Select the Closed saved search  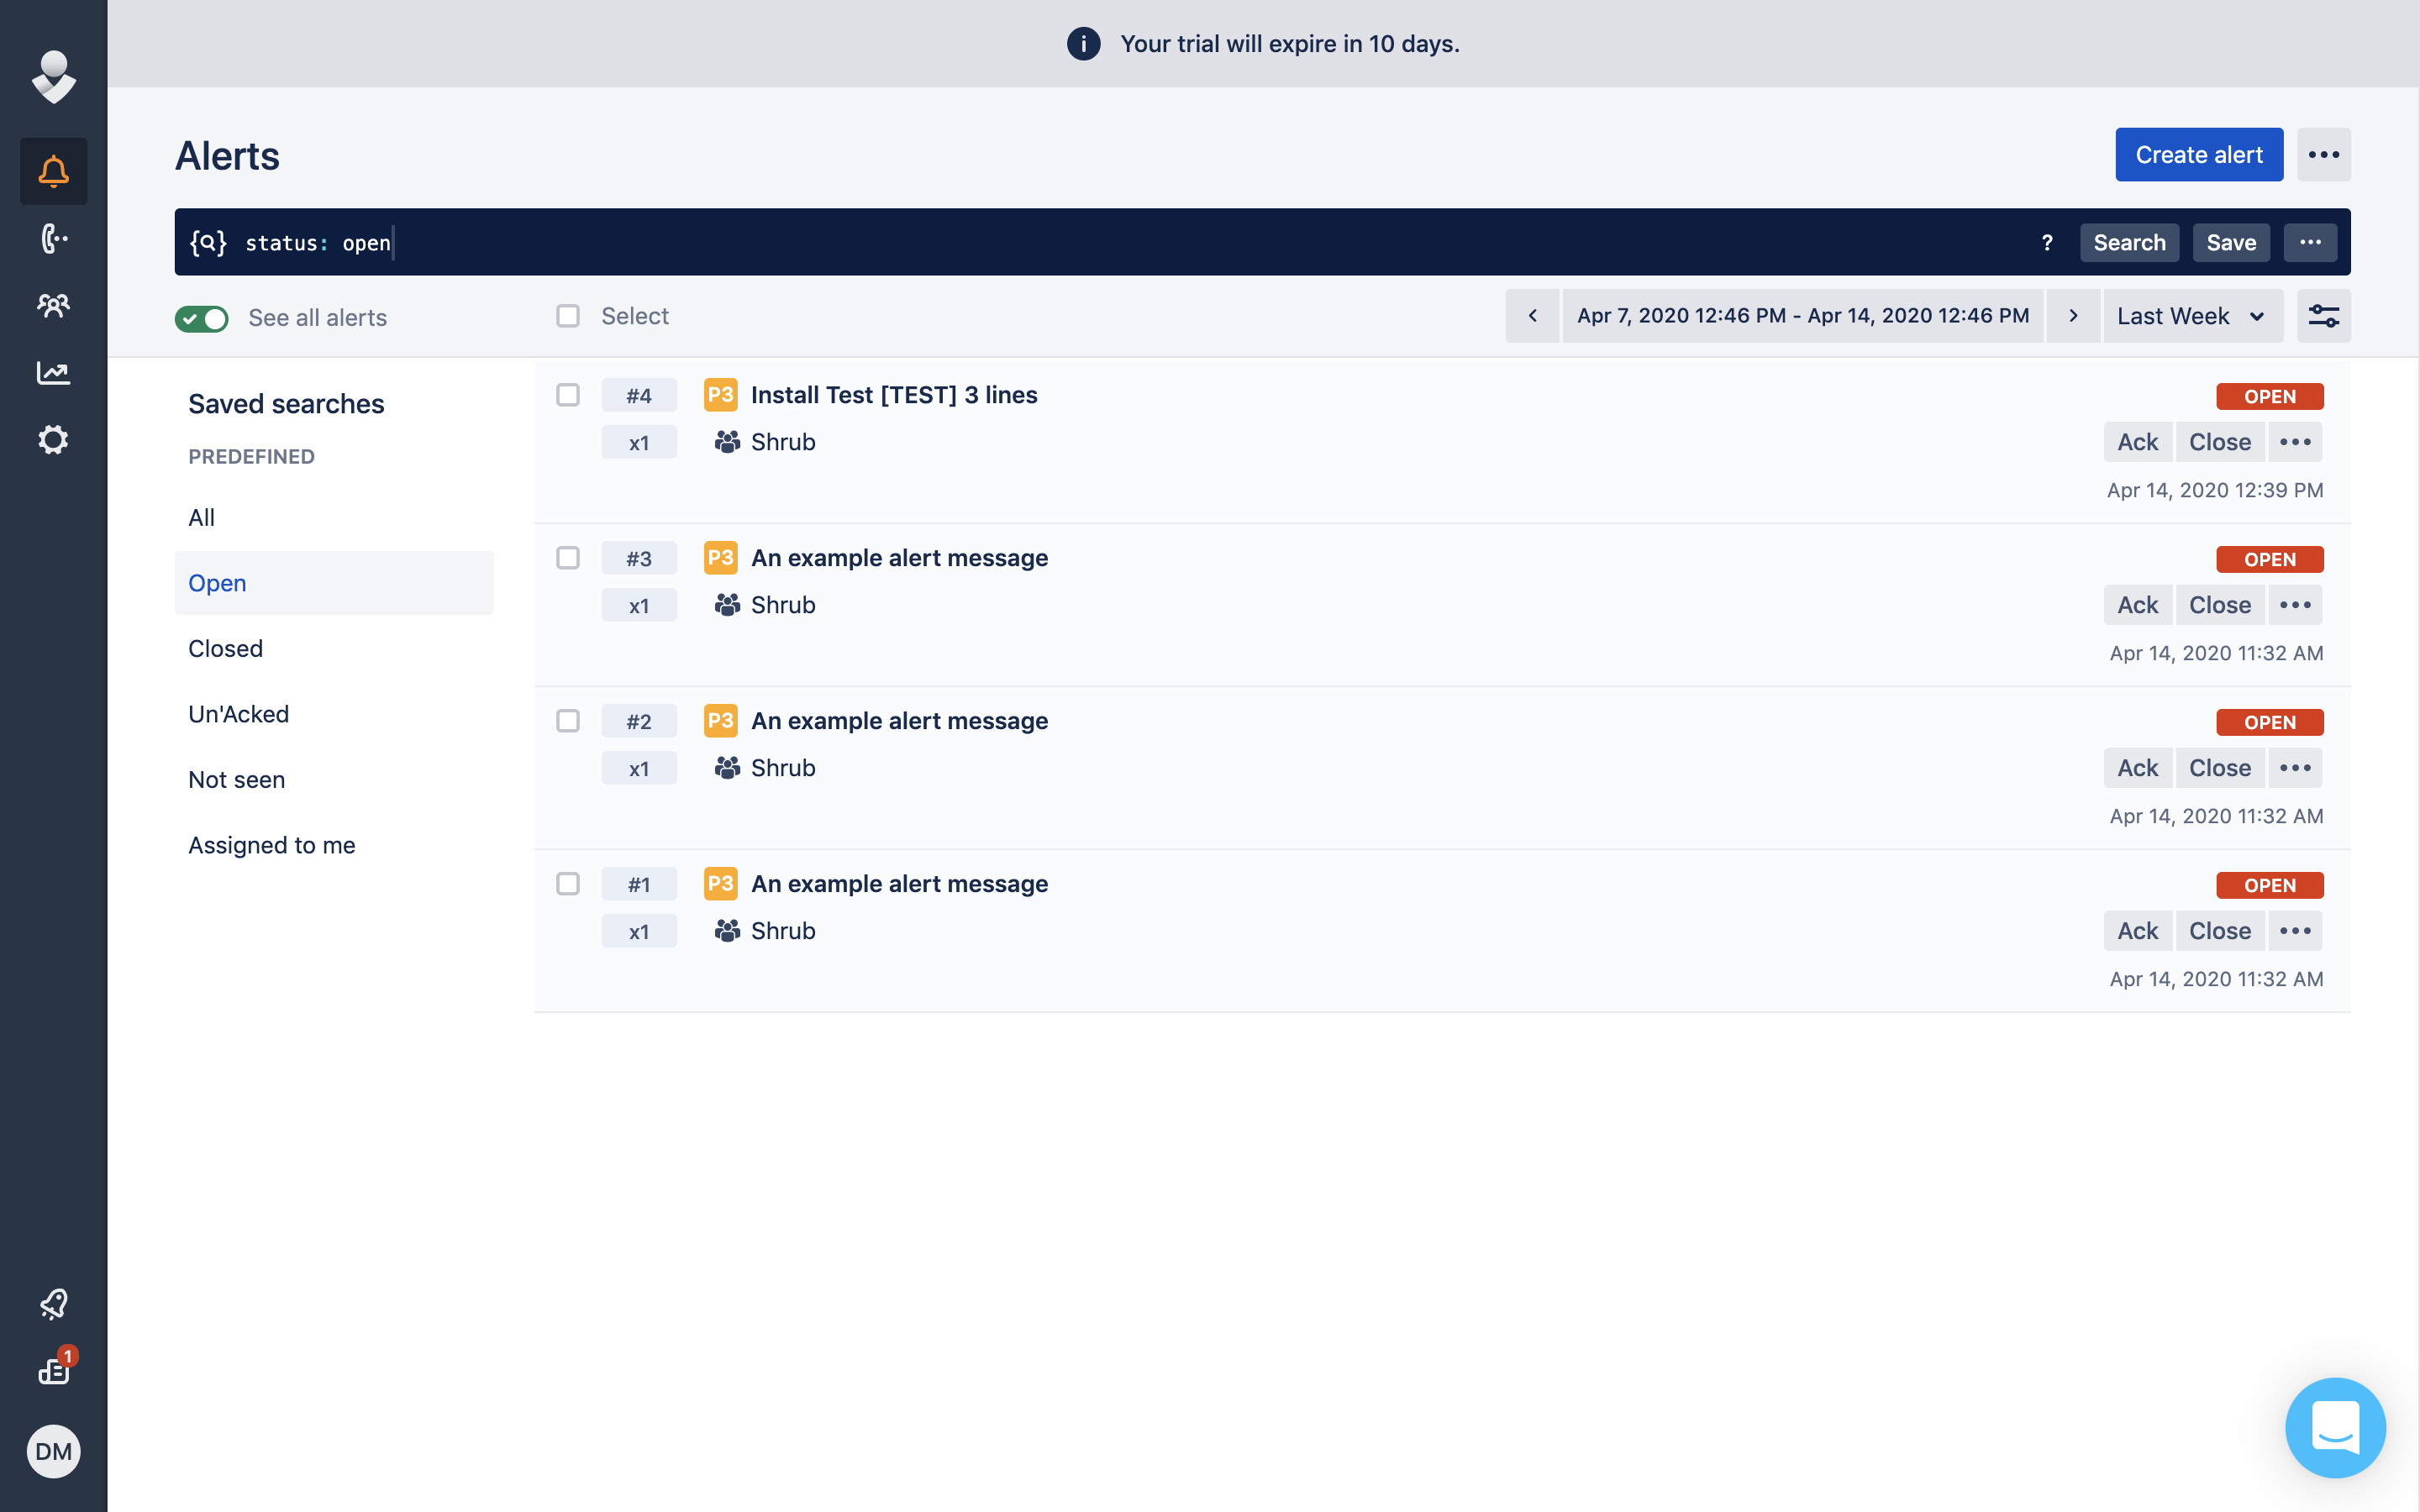click(226, 648)
